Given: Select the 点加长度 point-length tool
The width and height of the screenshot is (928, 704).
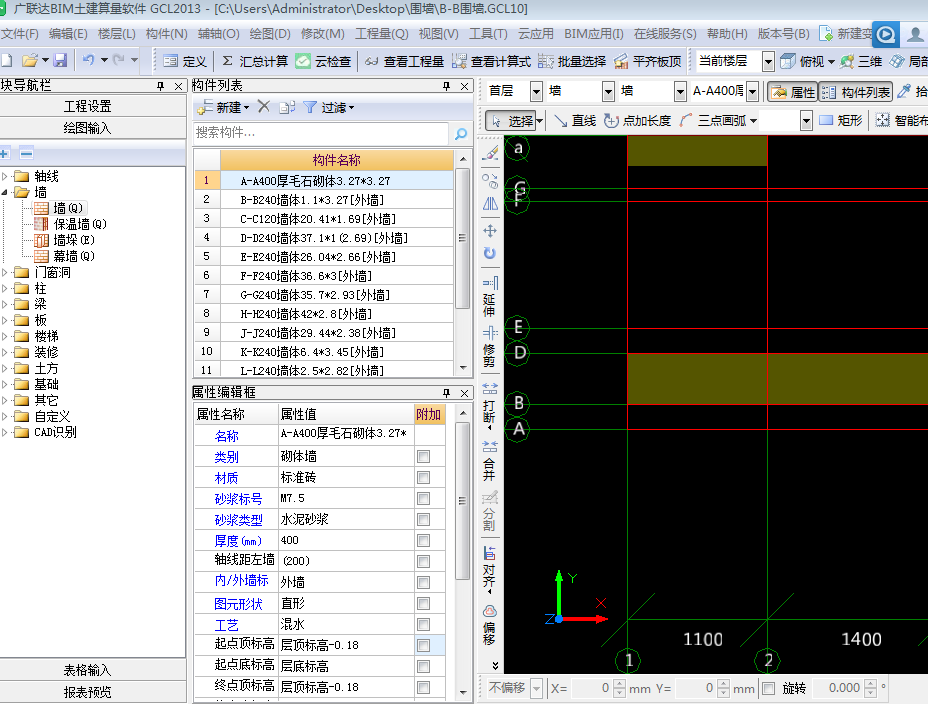Looking at the screenshot, I should [637, 121].
